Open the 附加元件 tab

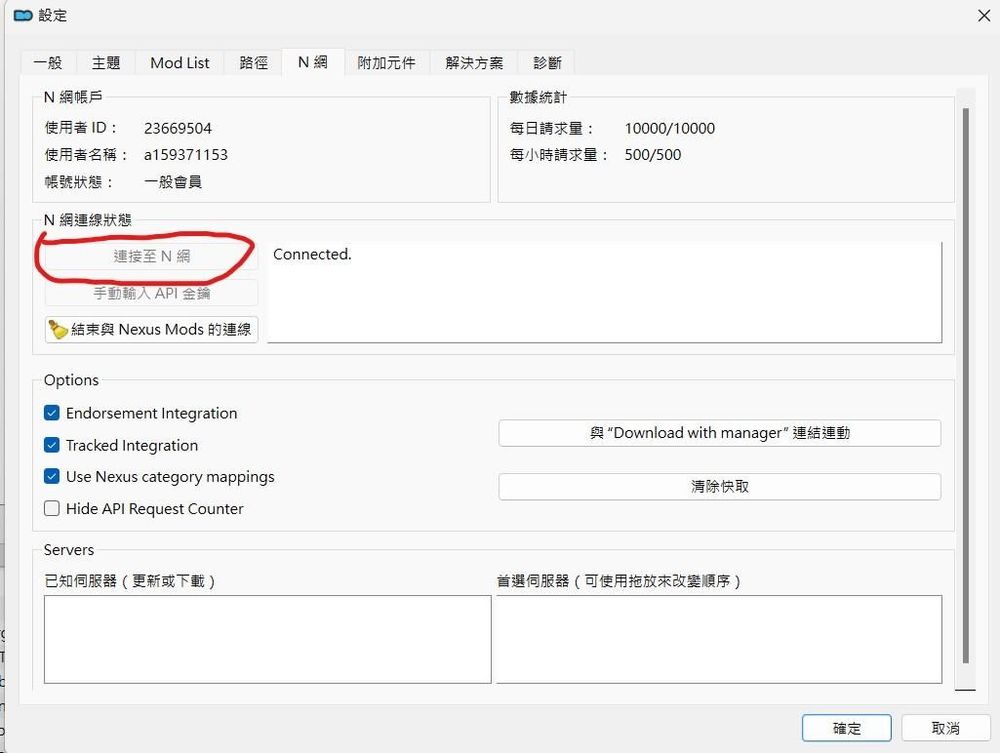click(x=386, y=62)
